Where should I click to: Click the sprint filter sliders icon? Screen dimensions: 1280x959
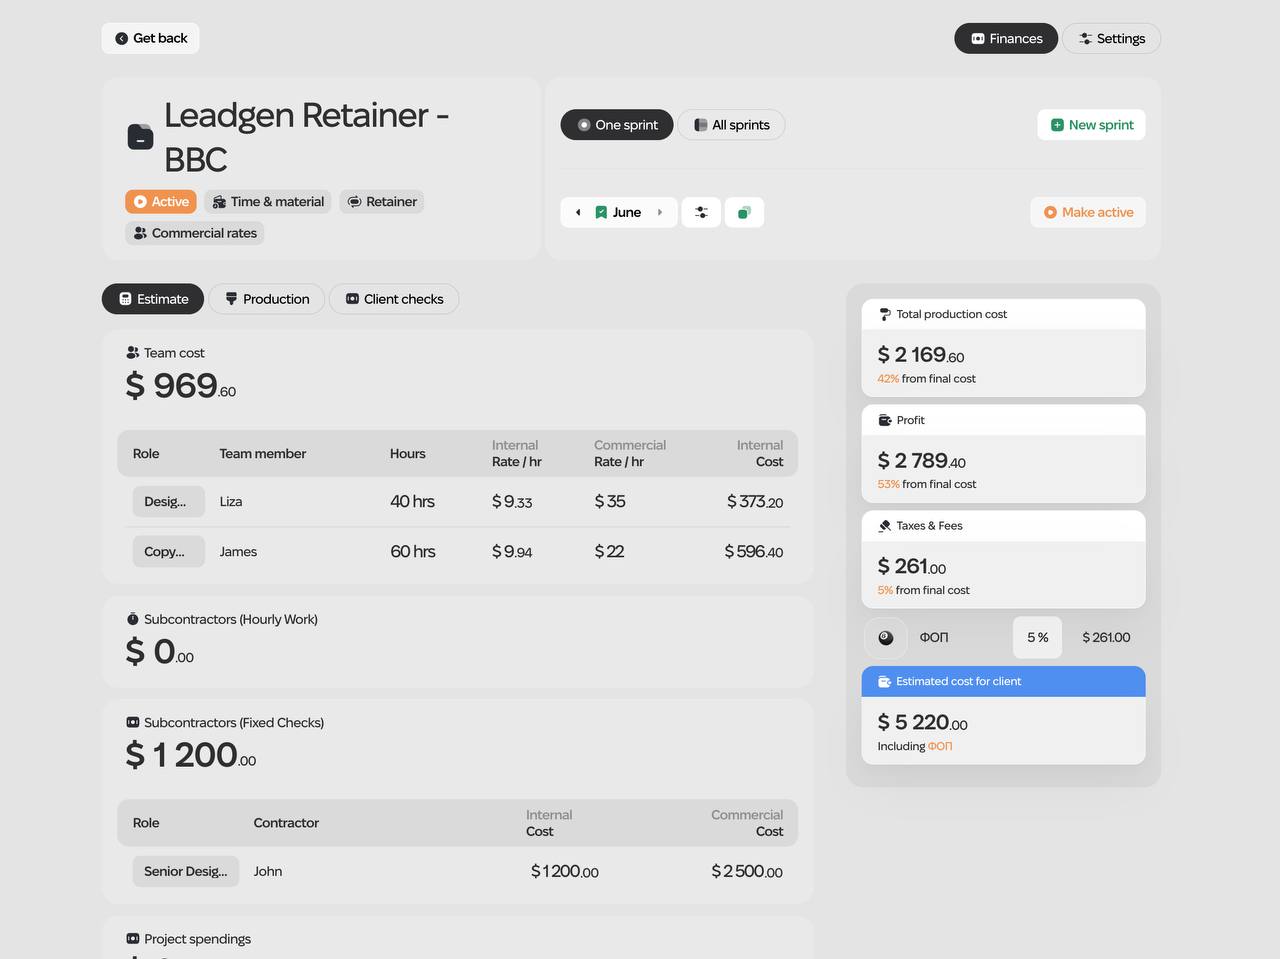tap(701, 212)
